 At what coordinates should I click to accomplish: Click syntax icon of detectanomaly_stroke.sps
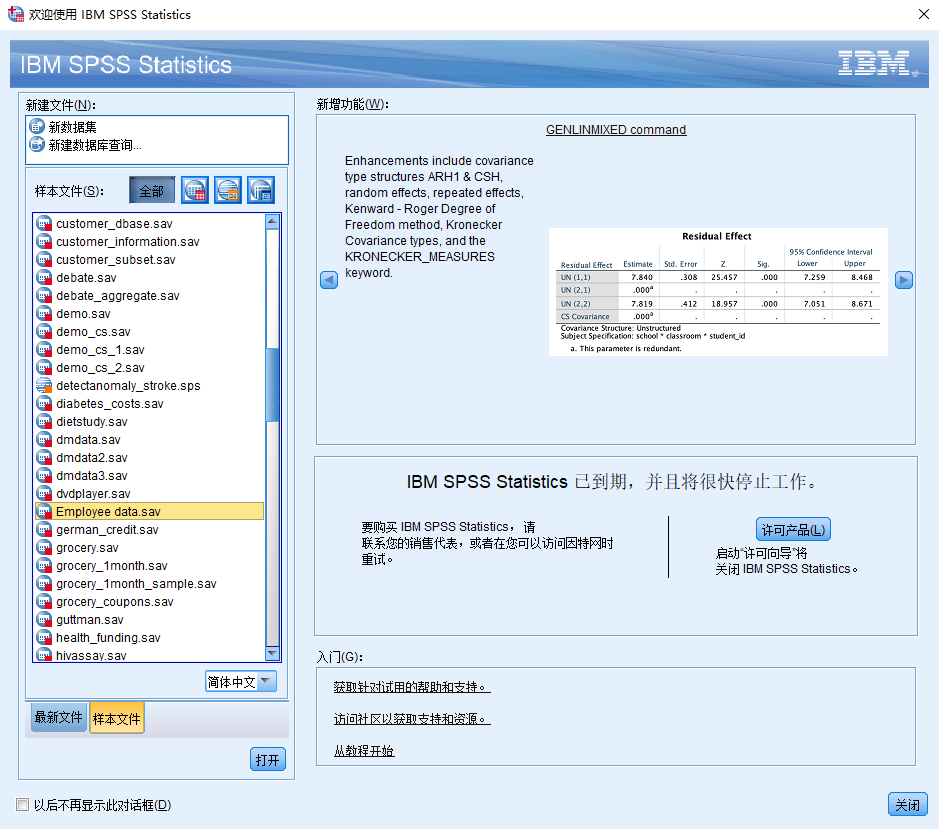coord(44,385)
